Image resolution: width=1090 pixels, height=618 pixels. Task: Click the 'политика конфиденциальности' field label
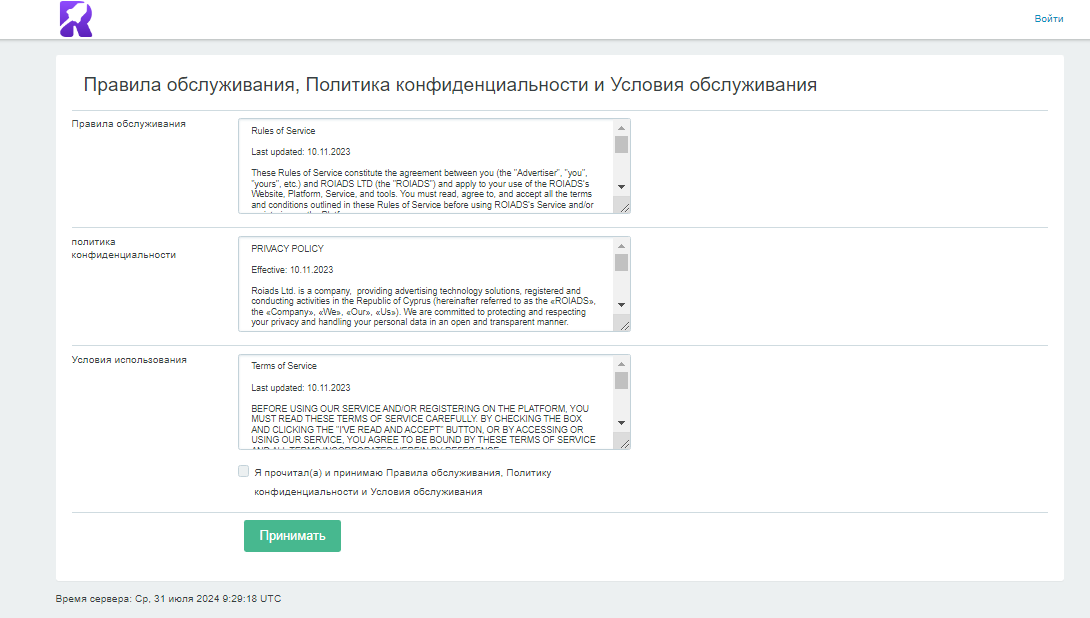(x=124, y=248)
